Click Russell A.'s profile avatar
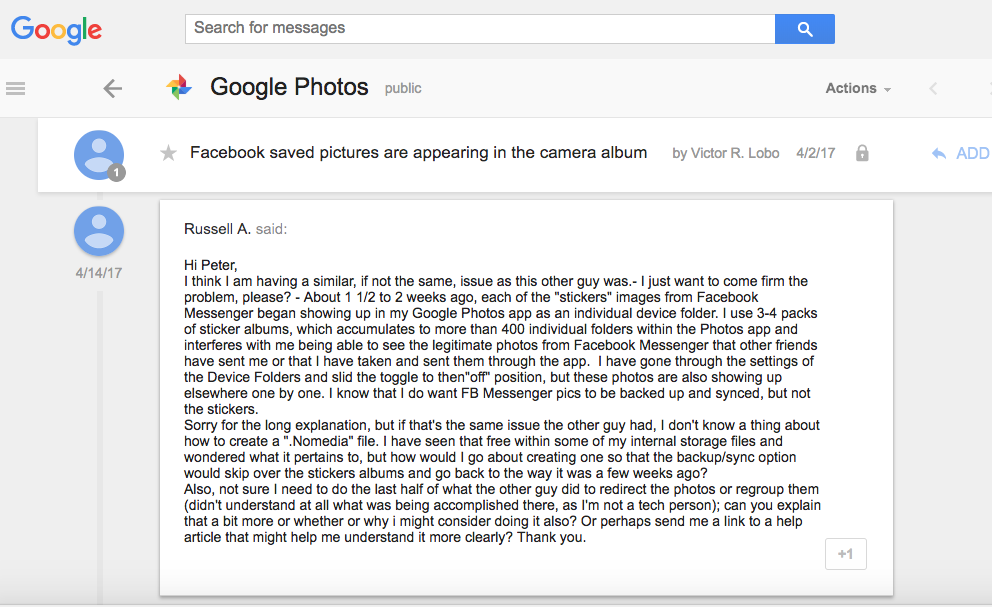992x607 pixels. 99,231
